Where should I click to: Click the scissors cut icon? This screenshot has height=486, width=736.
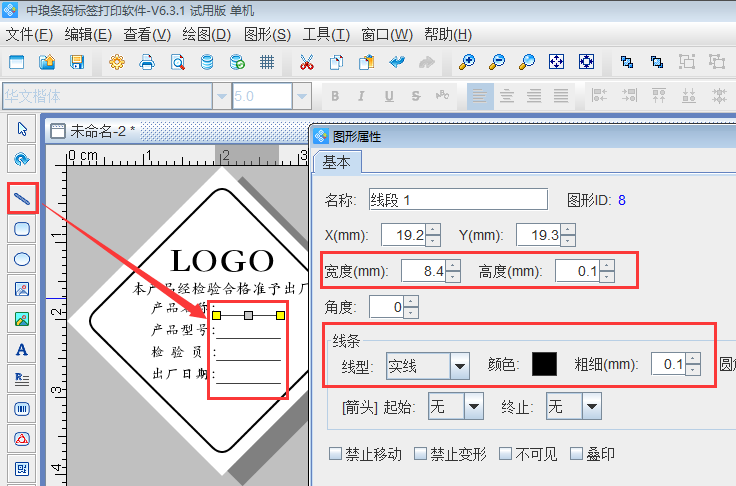coord(306,62)
